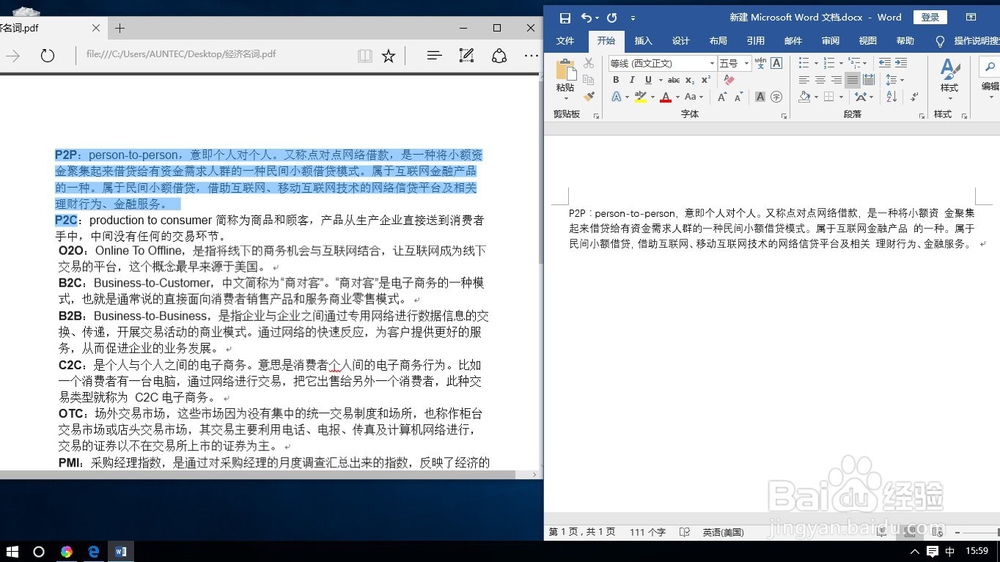
Task: Switch to the 布局 ribbon tab
Action: [x=718, y=41]
